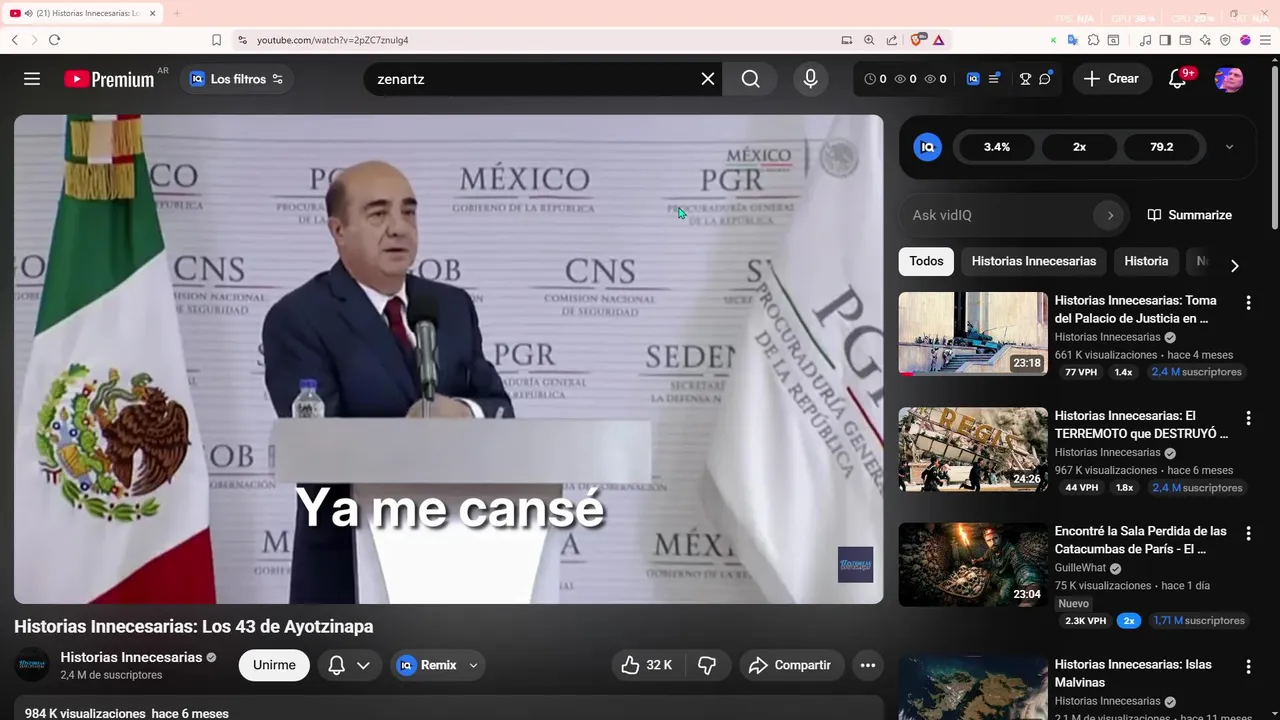
Task: Share this page from the address bar
Action: coord(891,40)
